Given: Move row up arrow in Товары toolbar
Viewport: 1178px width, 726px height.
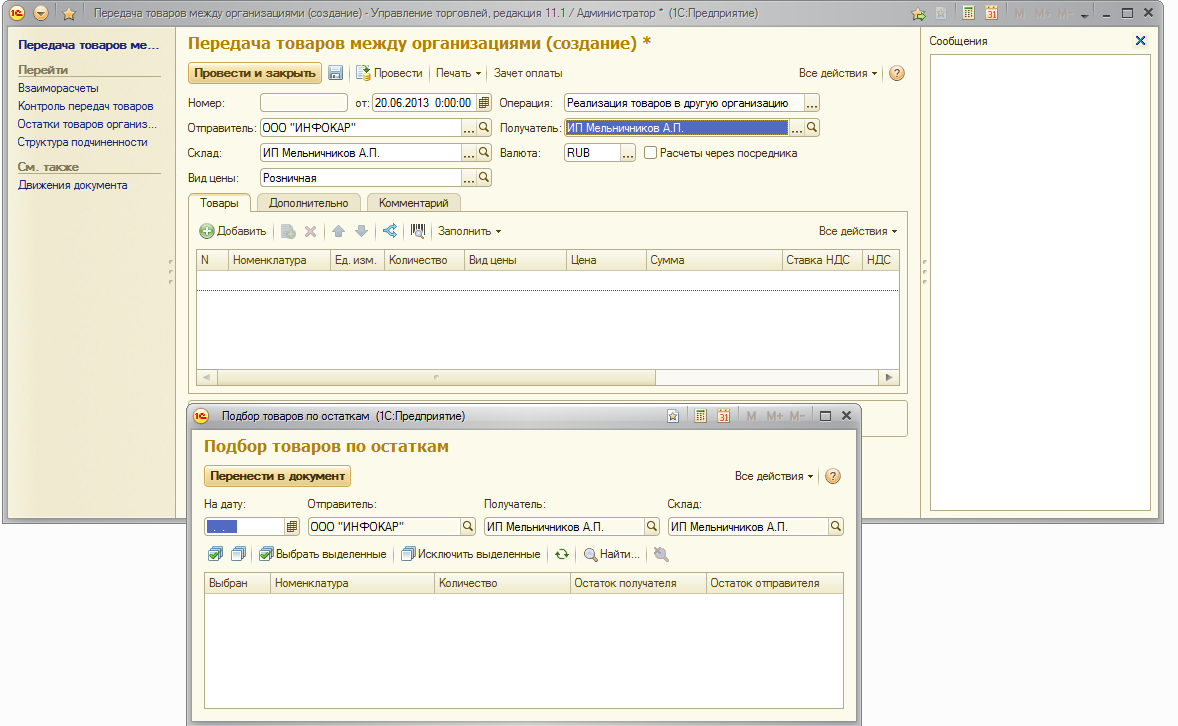Looking at the screenshot, I should point(339,231).
